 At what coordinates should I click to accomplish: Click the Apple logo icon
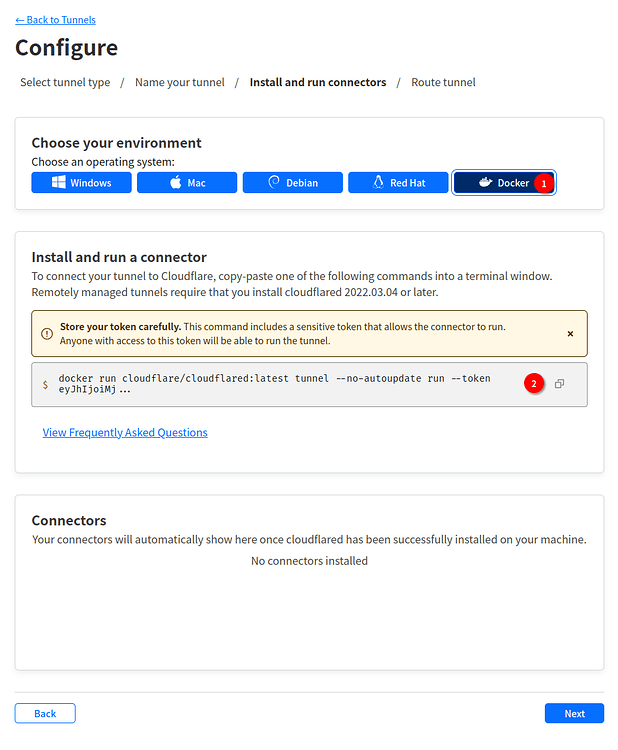tap(175, 183)
